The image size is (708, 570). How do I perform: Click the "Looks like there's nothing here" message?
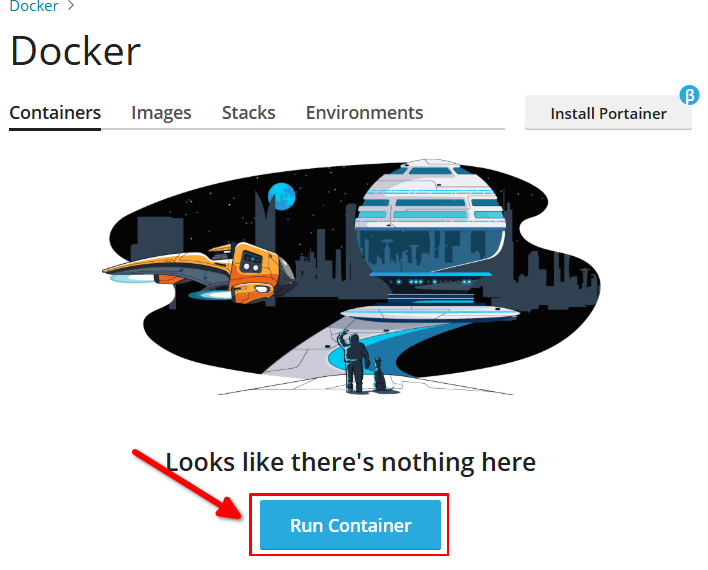pos(350,462)
